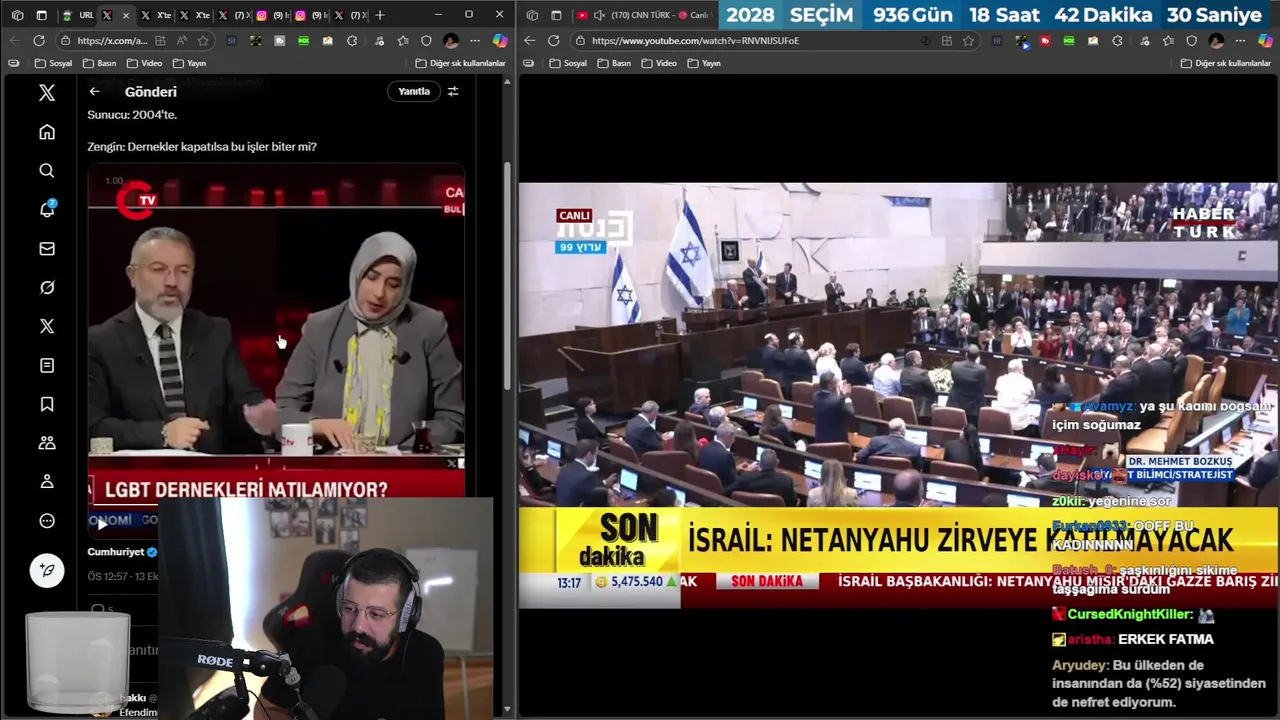Click the Gönderi heading text
This screenshot has width=1280, height=720.
(151, 92)
